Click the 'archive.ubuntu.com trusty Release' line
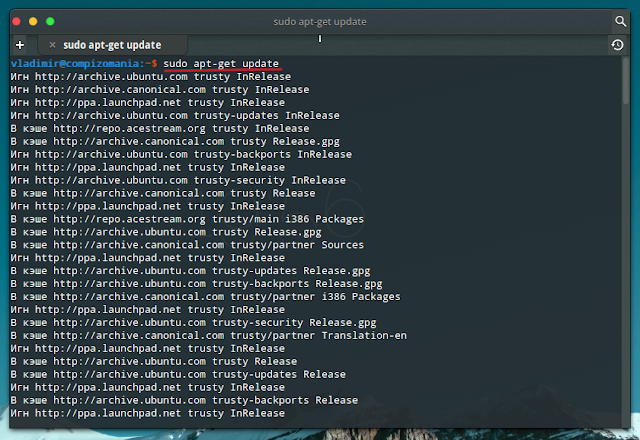Image resolution: width=640 pixels, height=440 pixels. (x=154, y=362)
